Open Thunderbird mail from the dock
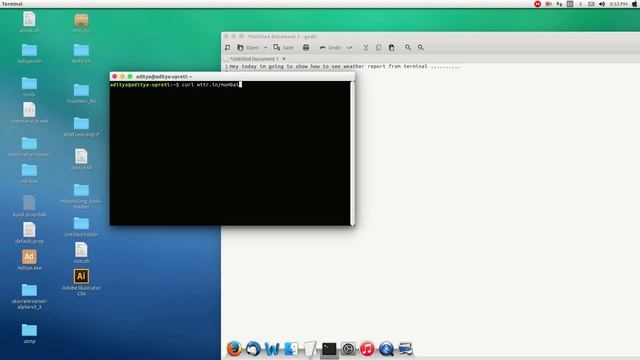Screen dimensions: 640x360 tap(253, 349)
